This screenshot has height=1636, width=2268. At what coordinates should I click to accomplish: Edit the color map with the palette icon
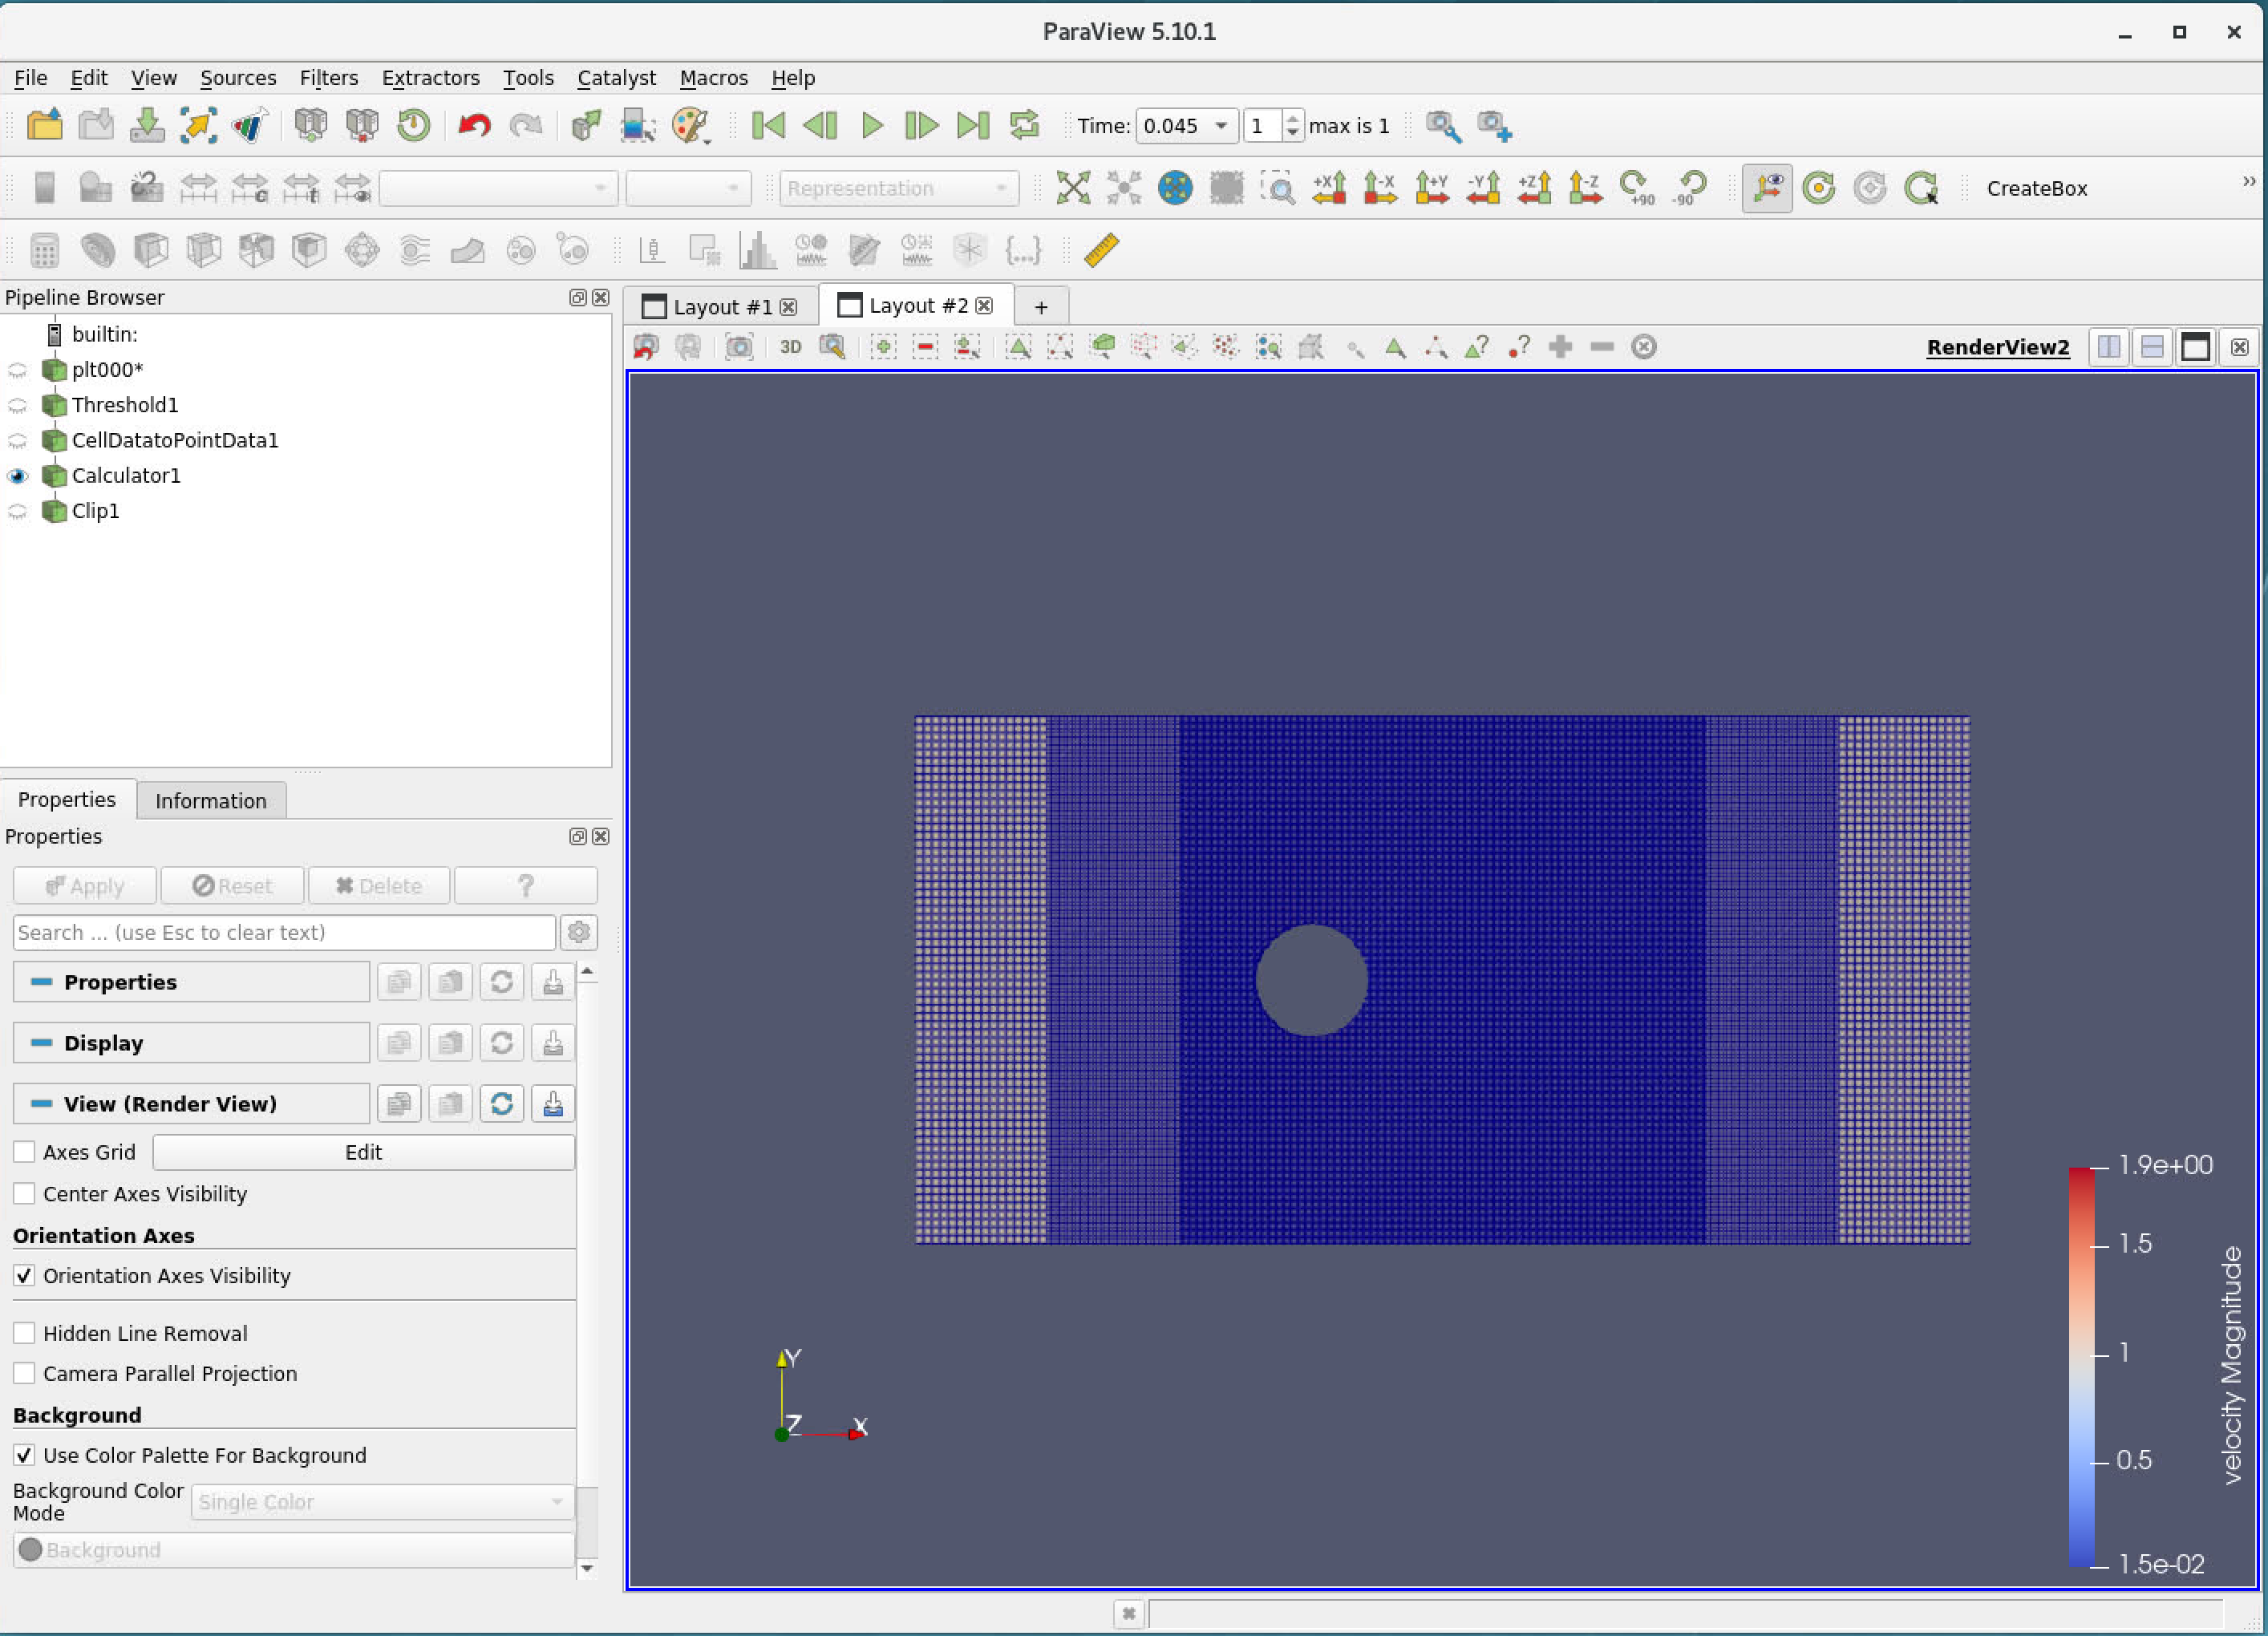(x=690, y=126)
